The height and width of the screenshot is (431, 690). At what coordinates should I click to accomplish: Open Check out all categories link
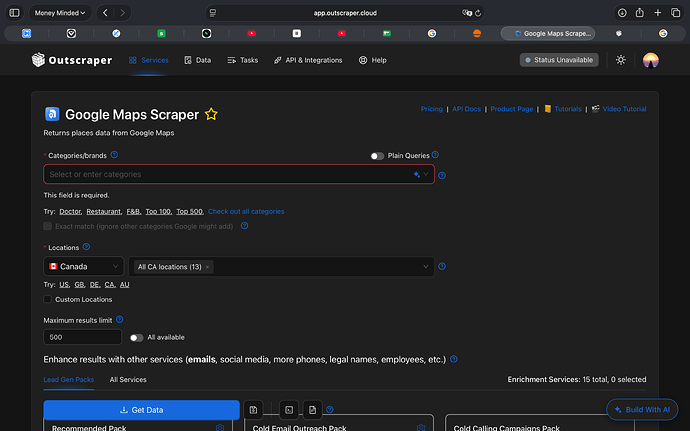click(246, 211)
